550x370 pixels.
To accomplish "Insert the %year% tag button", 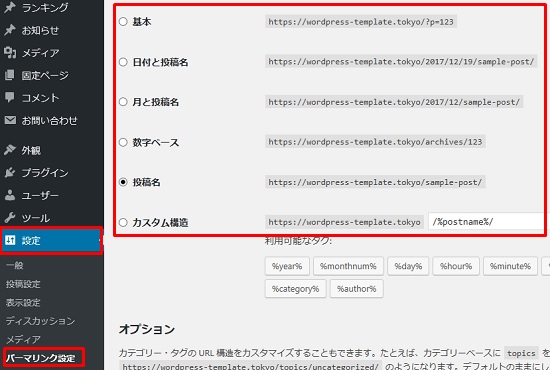I will 287,266.
